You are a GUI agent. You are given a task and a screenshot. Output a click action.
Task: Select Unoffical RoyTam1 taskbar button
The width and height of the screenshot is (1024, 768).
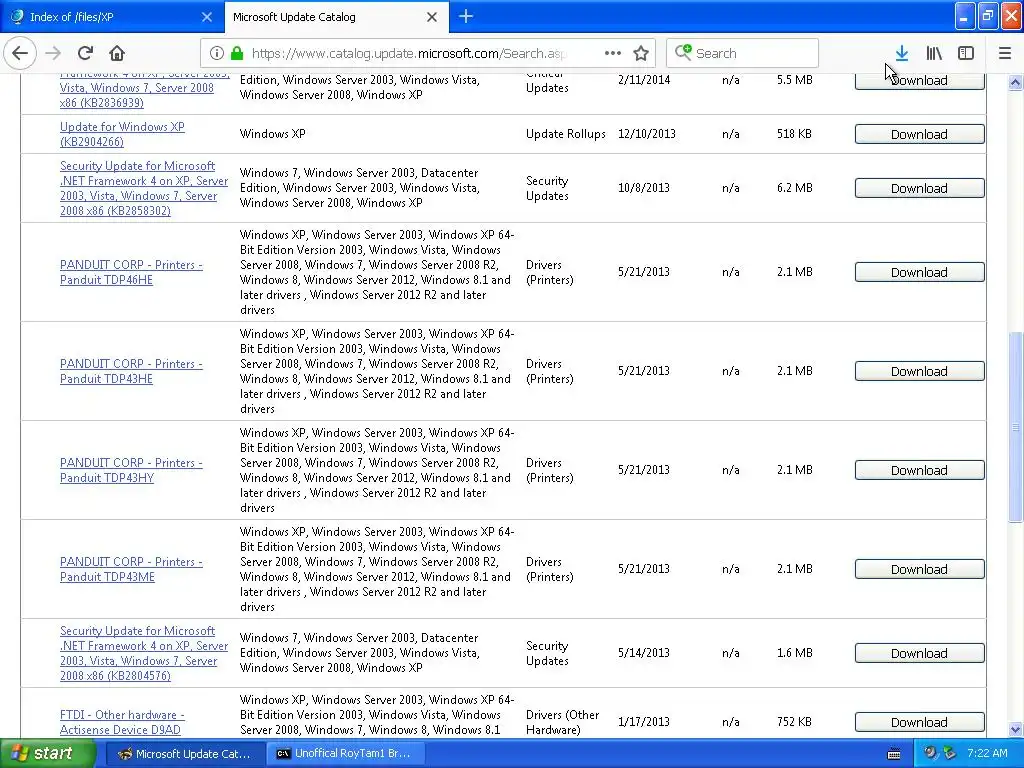[x=345, y=754]
